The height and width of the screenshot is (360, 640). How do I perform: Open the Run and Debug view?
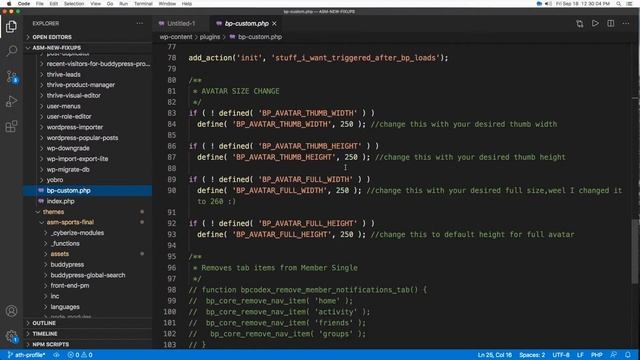[x=11, y=101]
